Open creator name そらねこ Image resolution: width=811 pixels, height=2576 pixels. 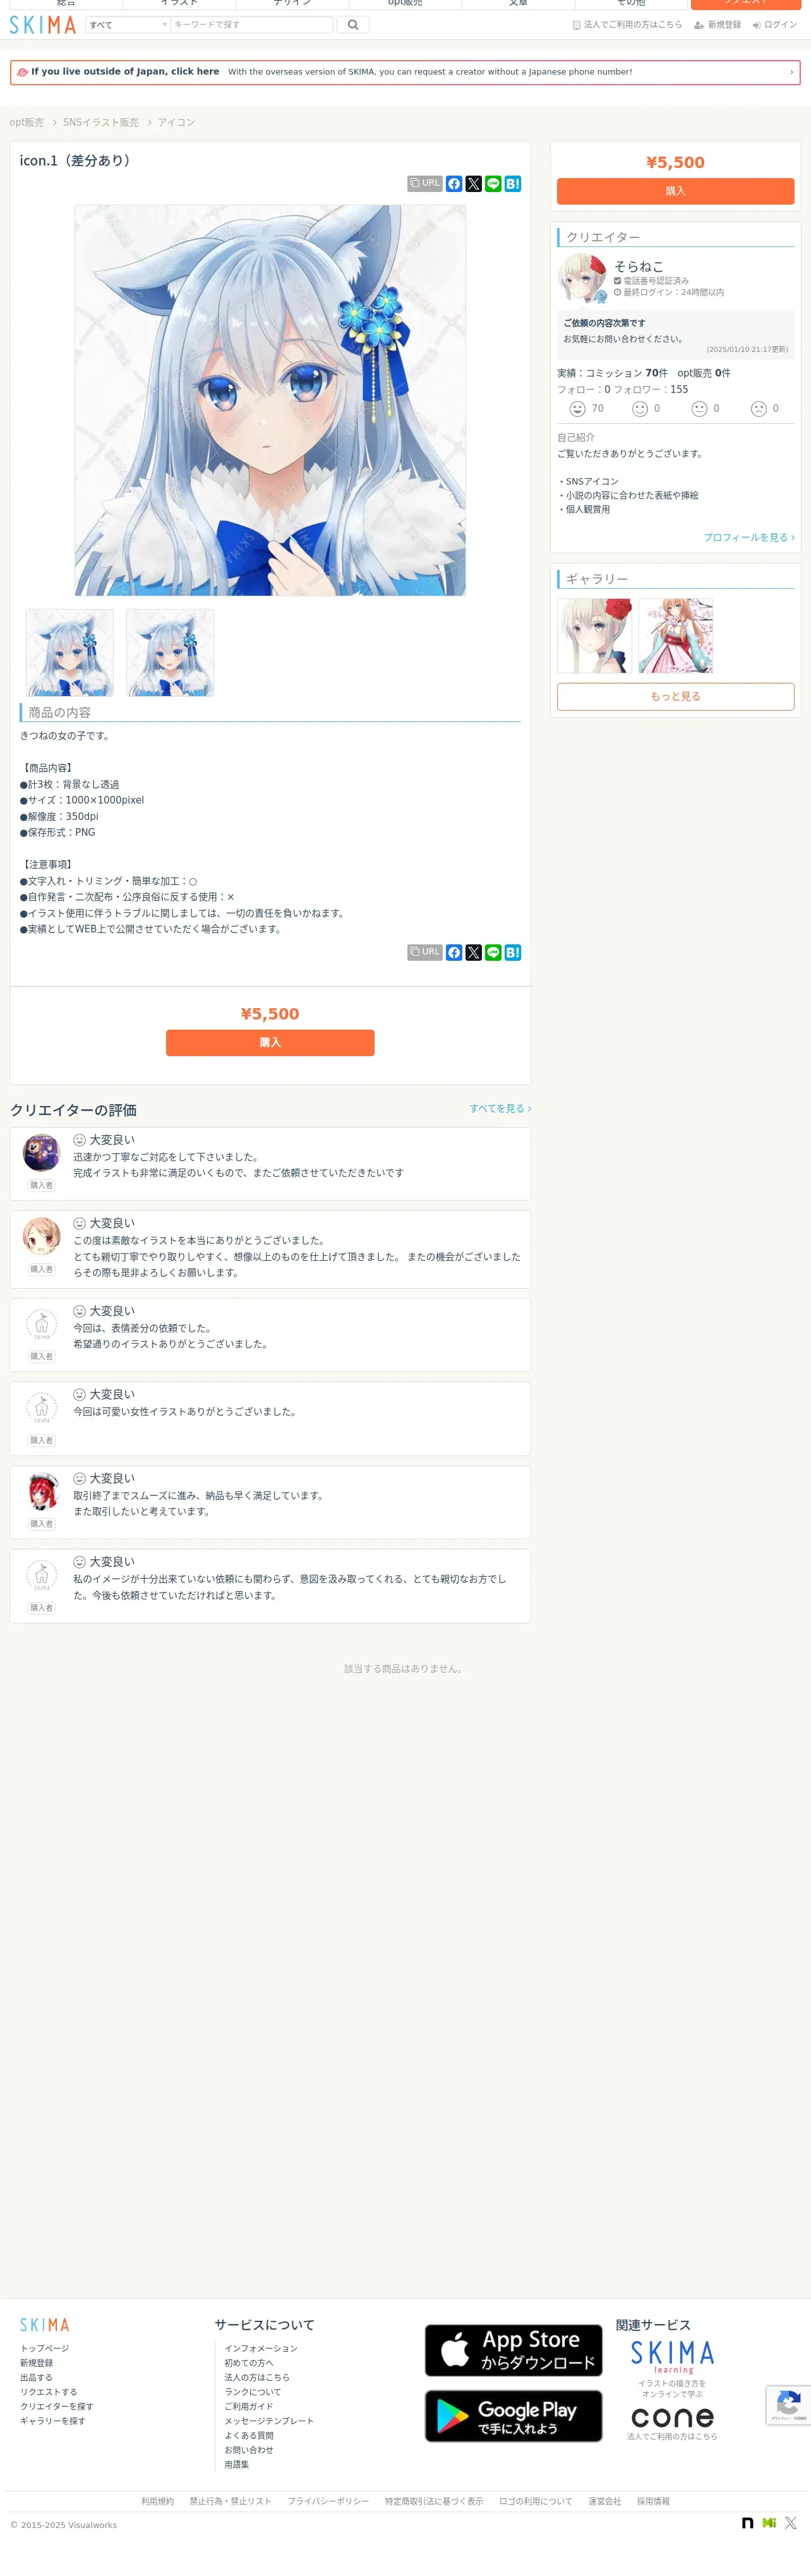[639, 266]
